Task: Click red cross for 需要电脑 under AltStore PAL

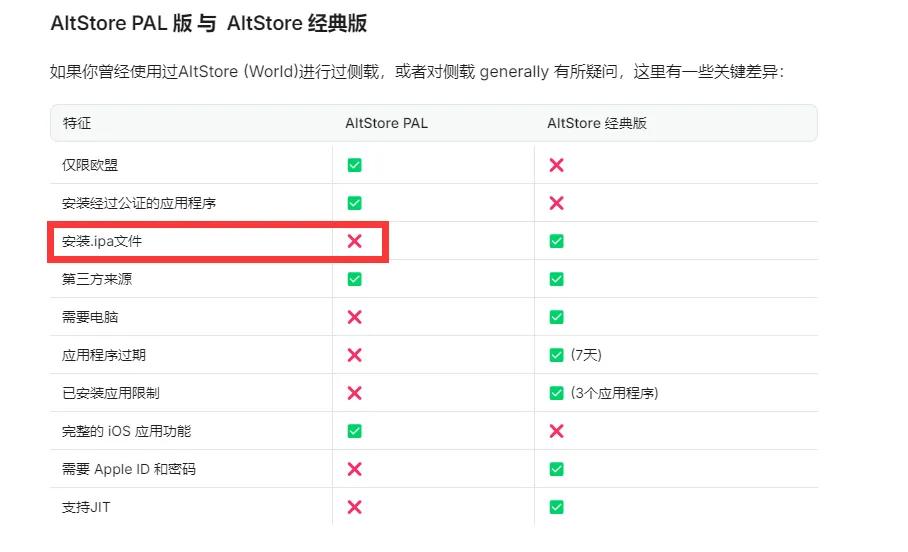Action: pyautogui.click(x=354, y=317)
